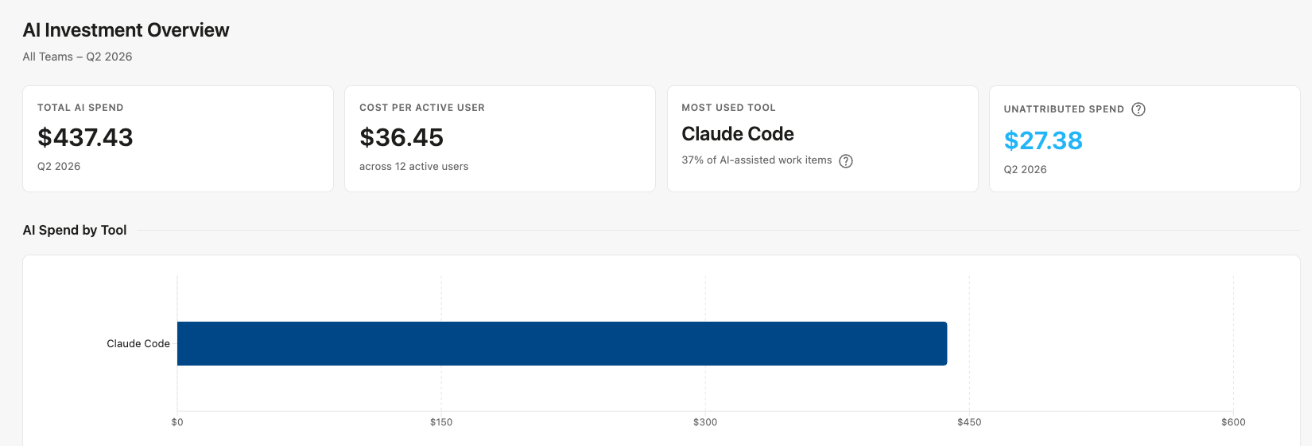The width and height of the screenshot is (1312, 446).
Task: Click Q2 2026 under total AI spend
Action: 59,166
